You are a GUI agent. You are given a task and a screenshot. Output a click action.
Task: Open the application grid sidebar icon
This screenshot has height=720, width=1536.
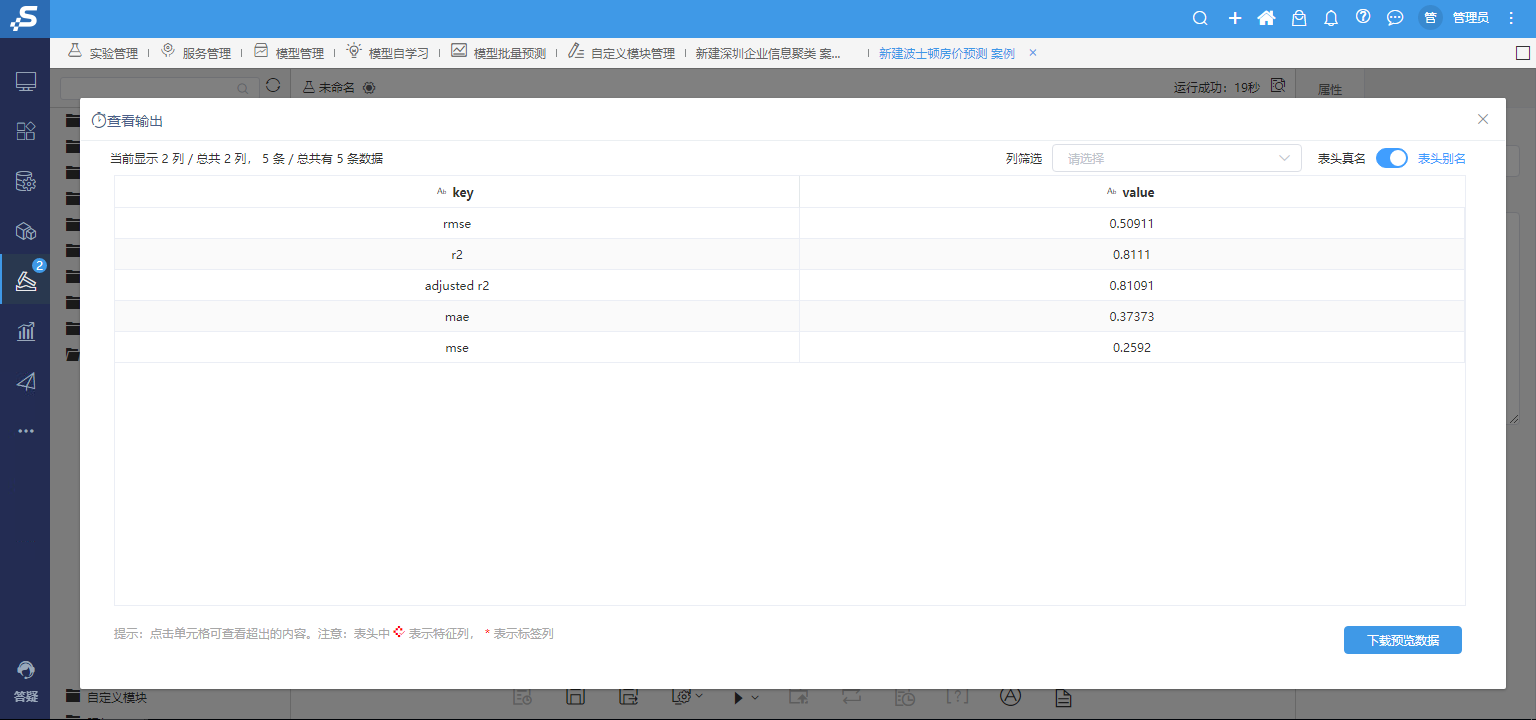tap(26, 131)
